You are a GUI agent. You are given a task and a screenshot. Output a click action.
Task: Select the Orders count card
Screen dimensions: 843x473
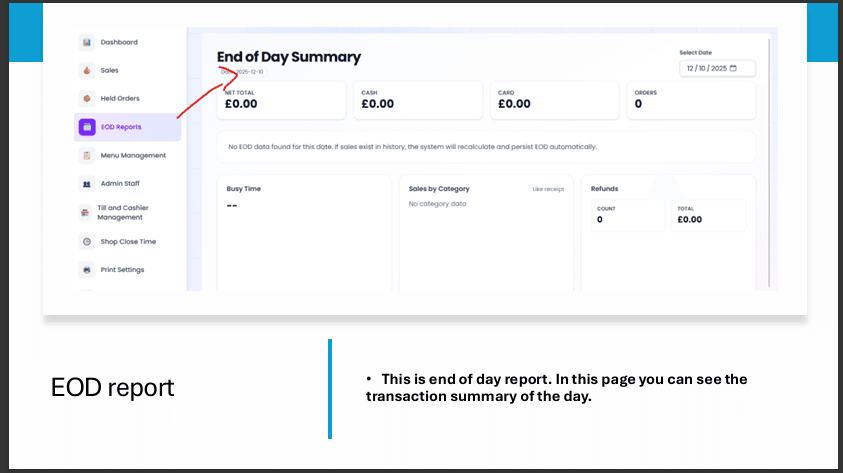690,100
